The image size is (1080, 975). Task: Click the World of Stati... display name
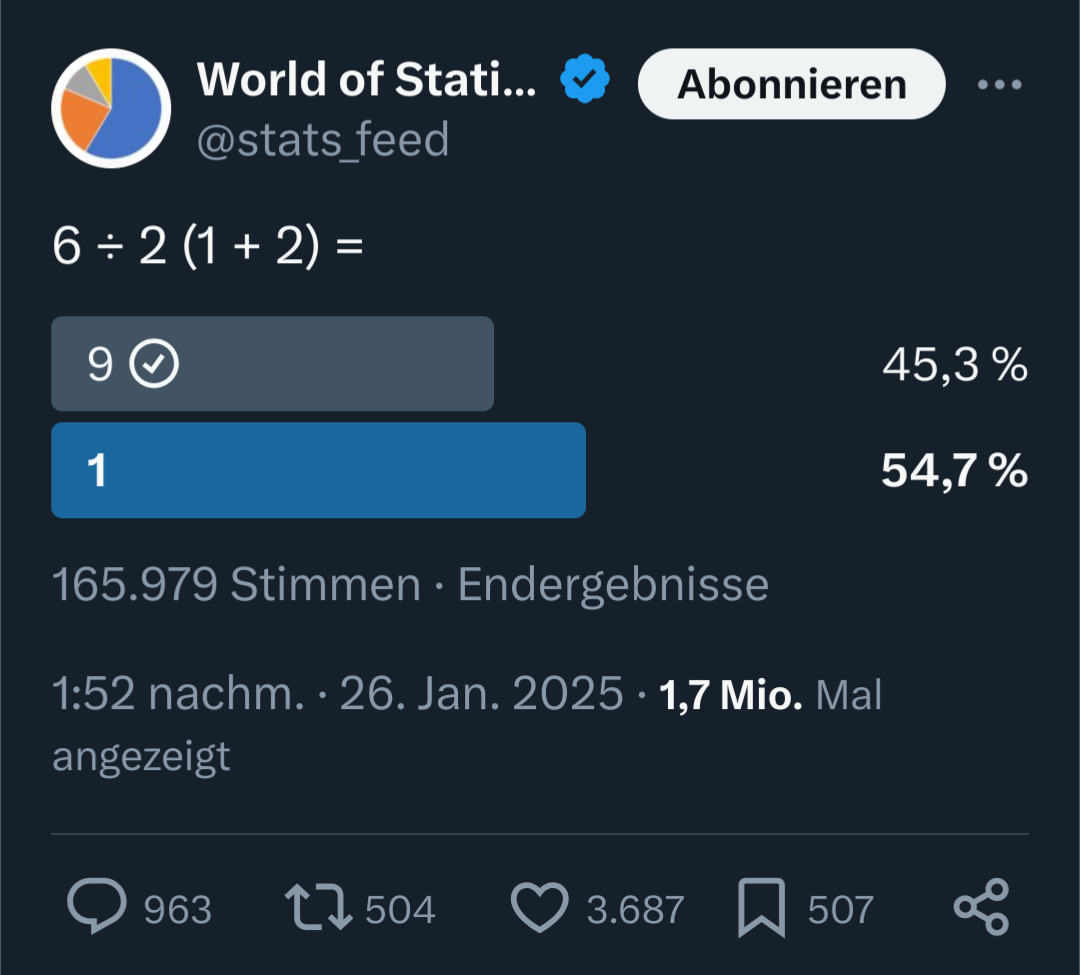pyautogui.click(x=366, y=79)
